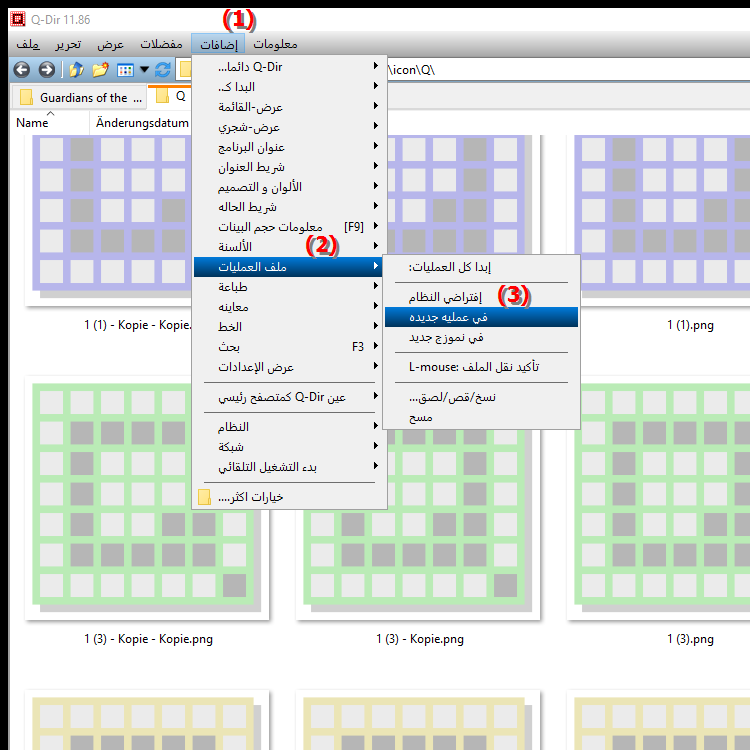
Task: Expand the شبكة submenu
Action: click(x=289, y=447)
